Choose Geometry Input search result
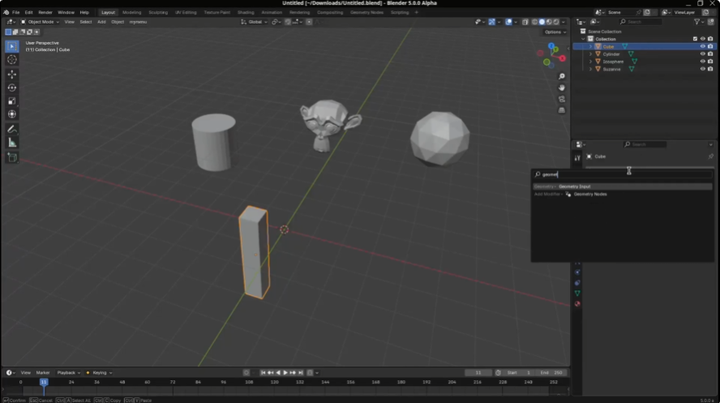 click(623, 186)
